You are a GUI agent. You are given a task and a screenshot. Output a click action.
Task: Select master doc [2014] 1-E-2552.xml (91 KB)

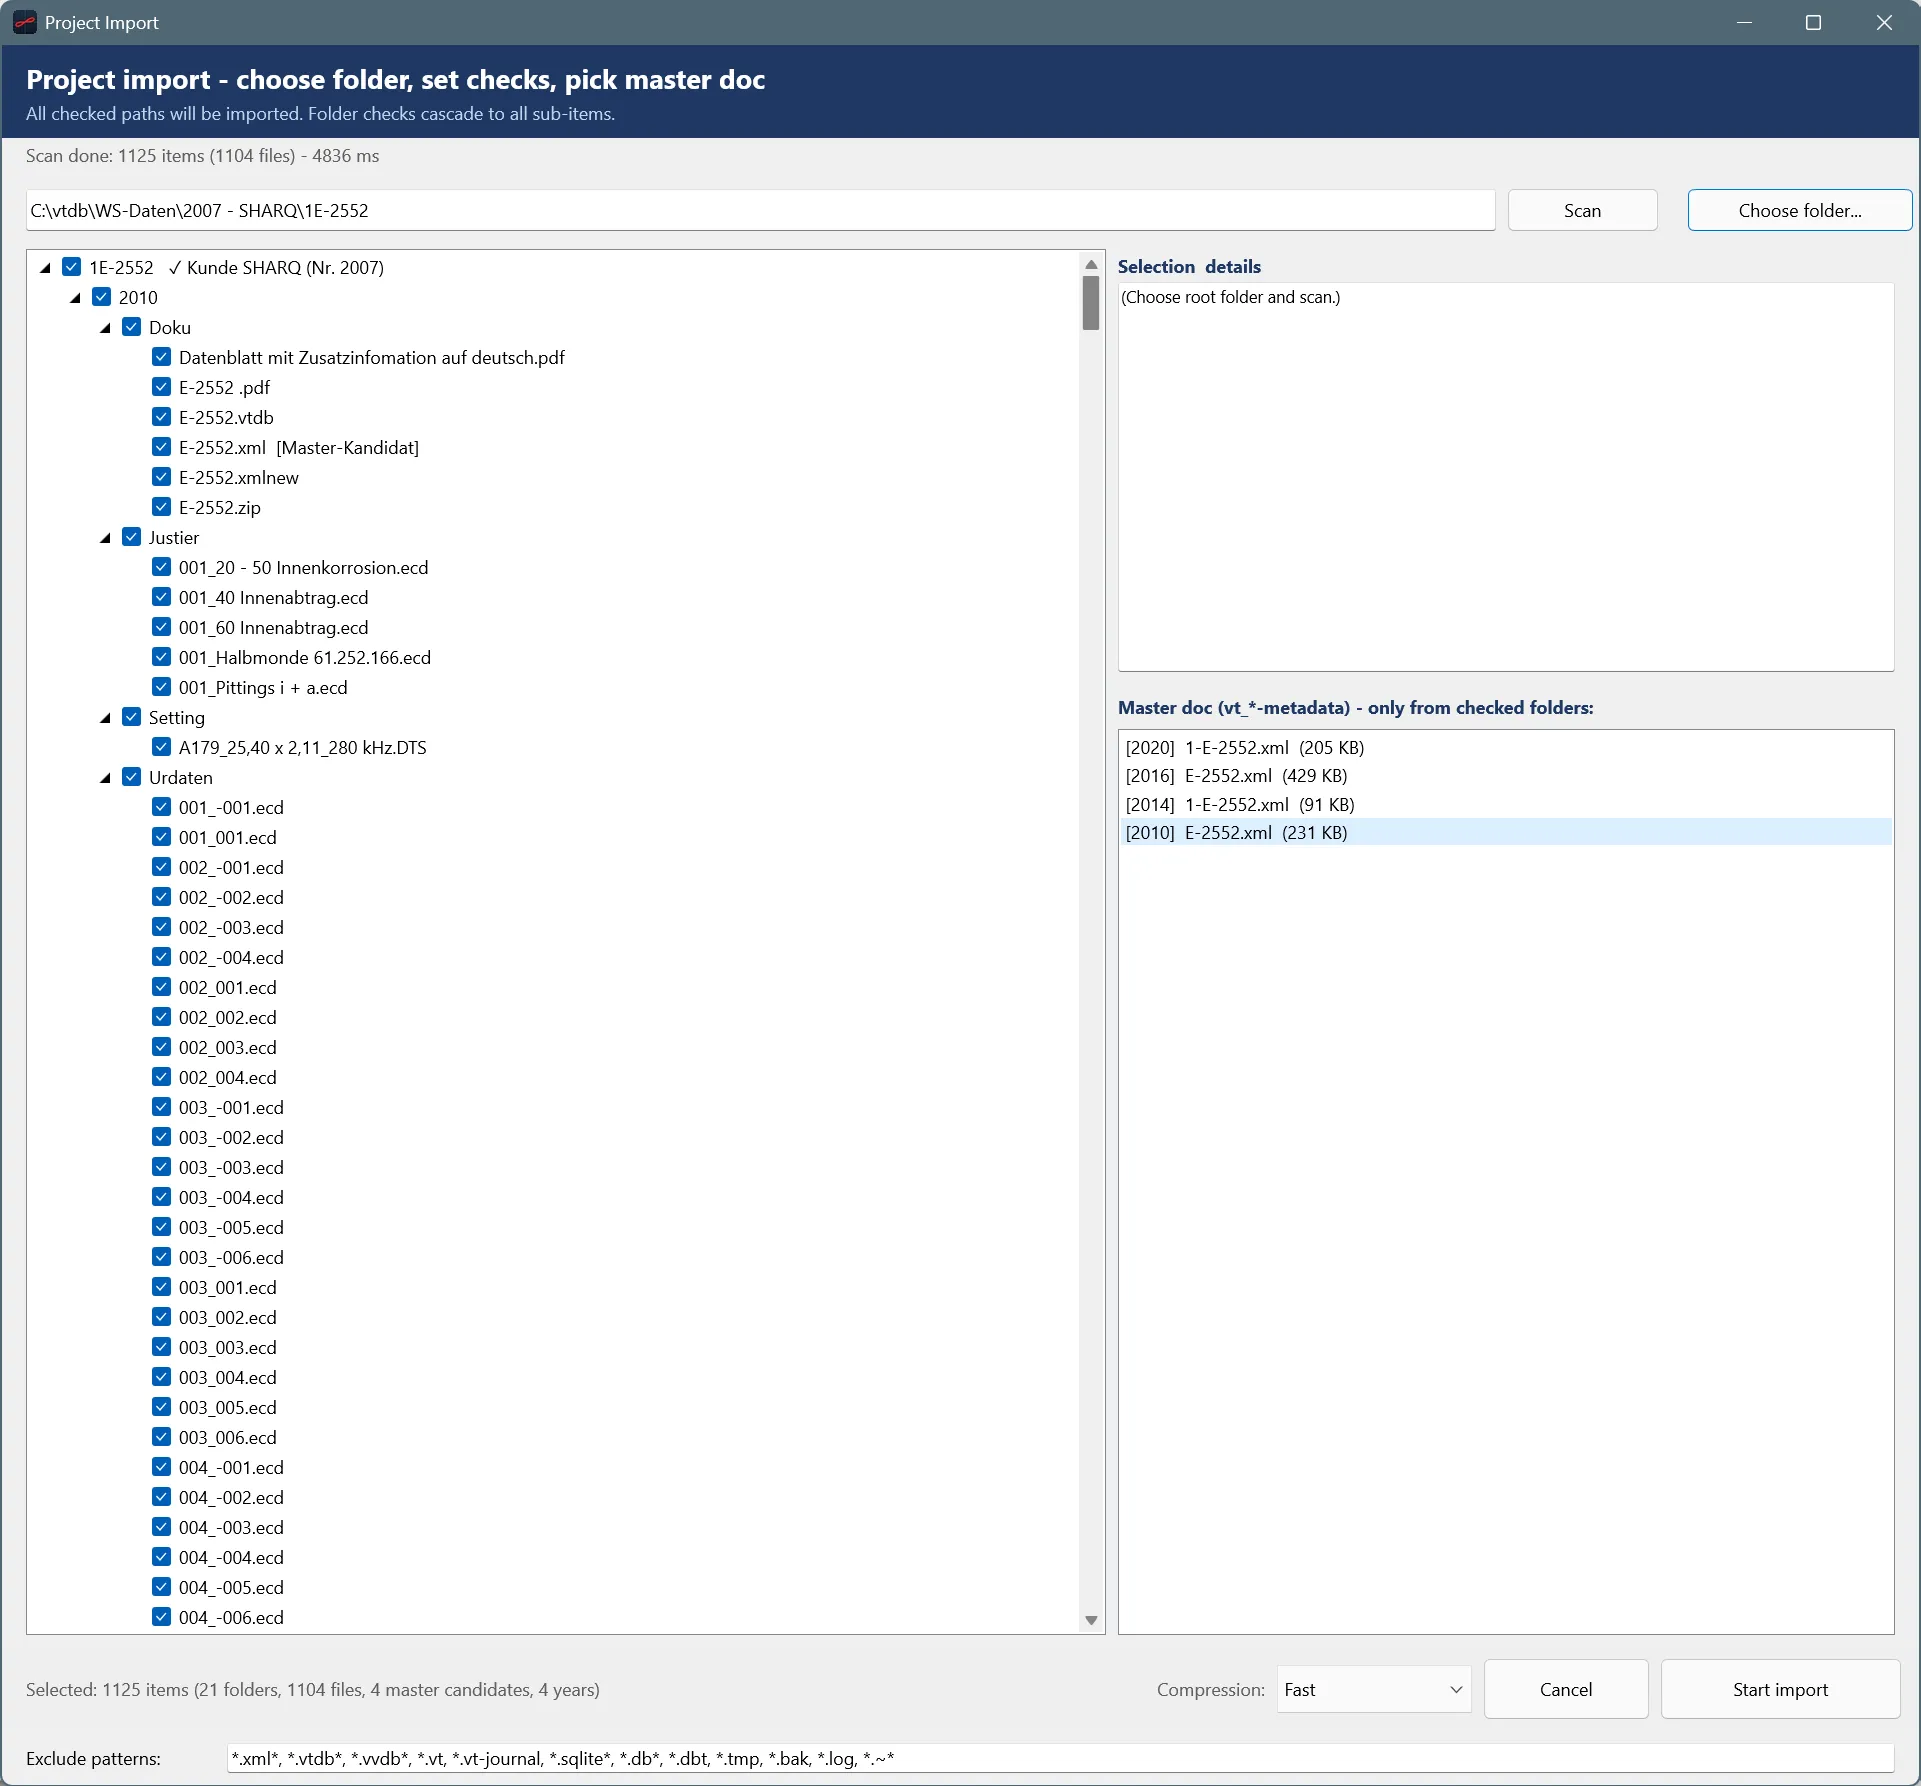(x=1505, y=804)
